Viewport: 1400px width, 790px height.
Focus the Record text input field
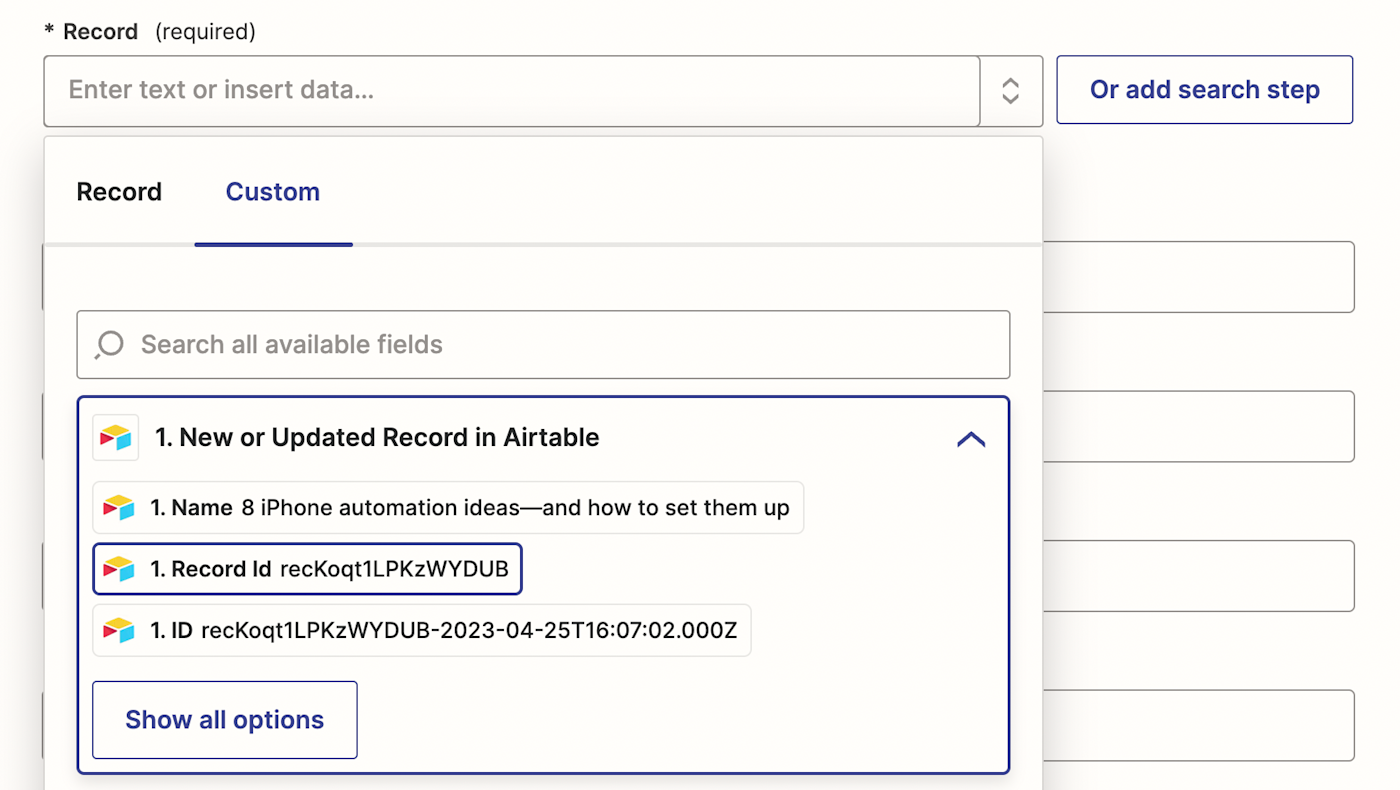pyautogui.click(x=512, y=91)
